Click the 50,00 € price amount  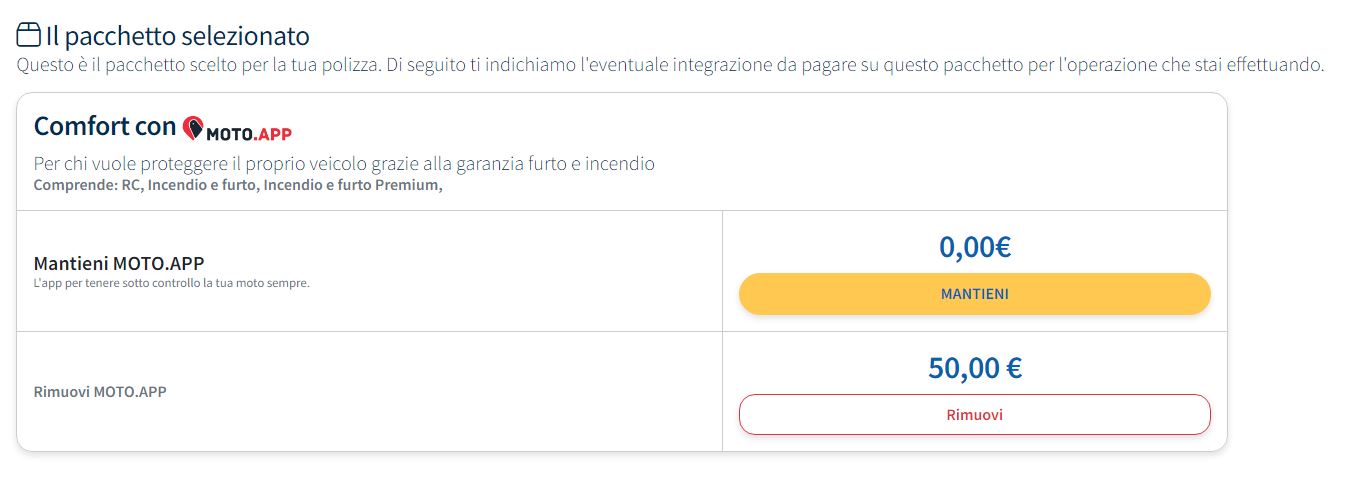(974, 368)
